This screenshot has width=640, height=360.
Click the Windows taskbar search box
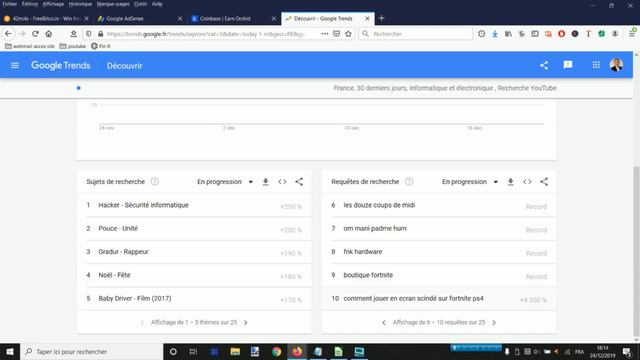91,351
